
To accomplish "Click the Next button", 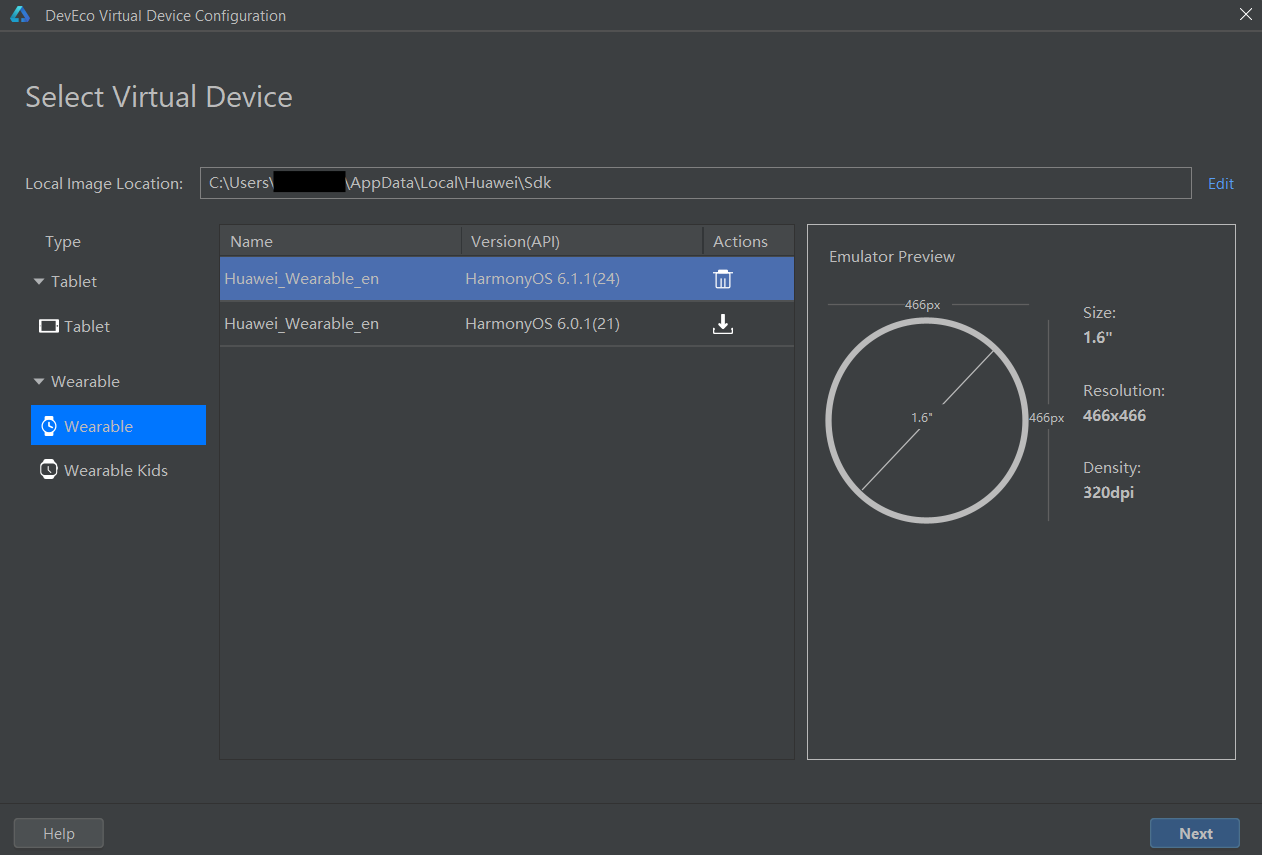I will 1195,833.
